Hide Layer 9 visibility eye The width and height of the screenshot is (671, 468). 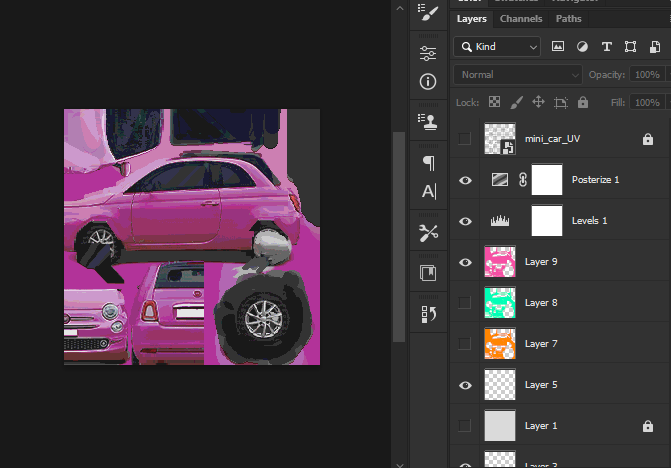[465, 262]
